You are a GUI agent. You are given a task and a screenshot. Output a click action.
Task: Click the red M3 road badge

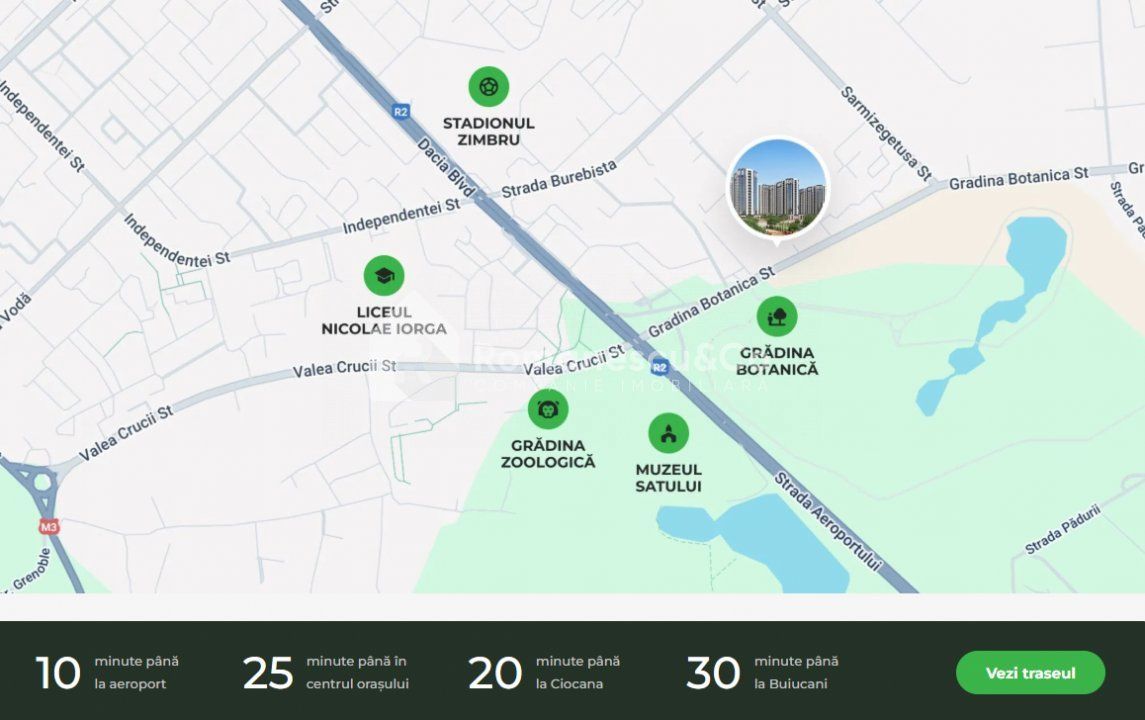(x=49, y=526)
